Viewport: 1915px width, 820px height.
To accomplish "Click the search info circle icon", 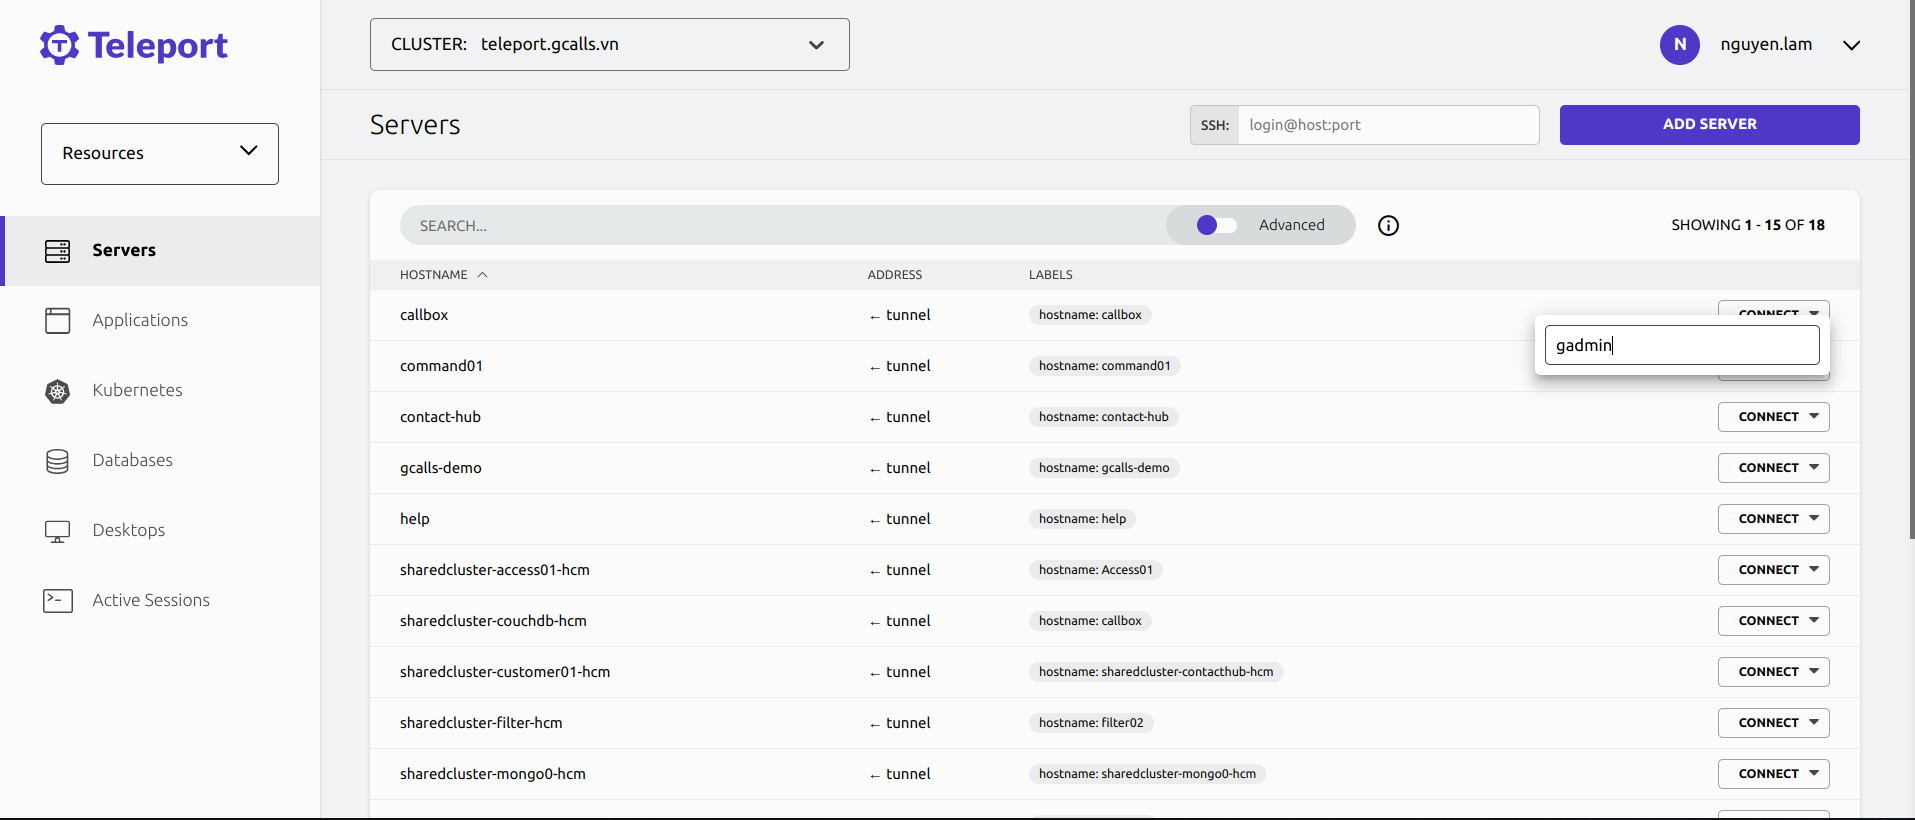I will pos(1388,226).
